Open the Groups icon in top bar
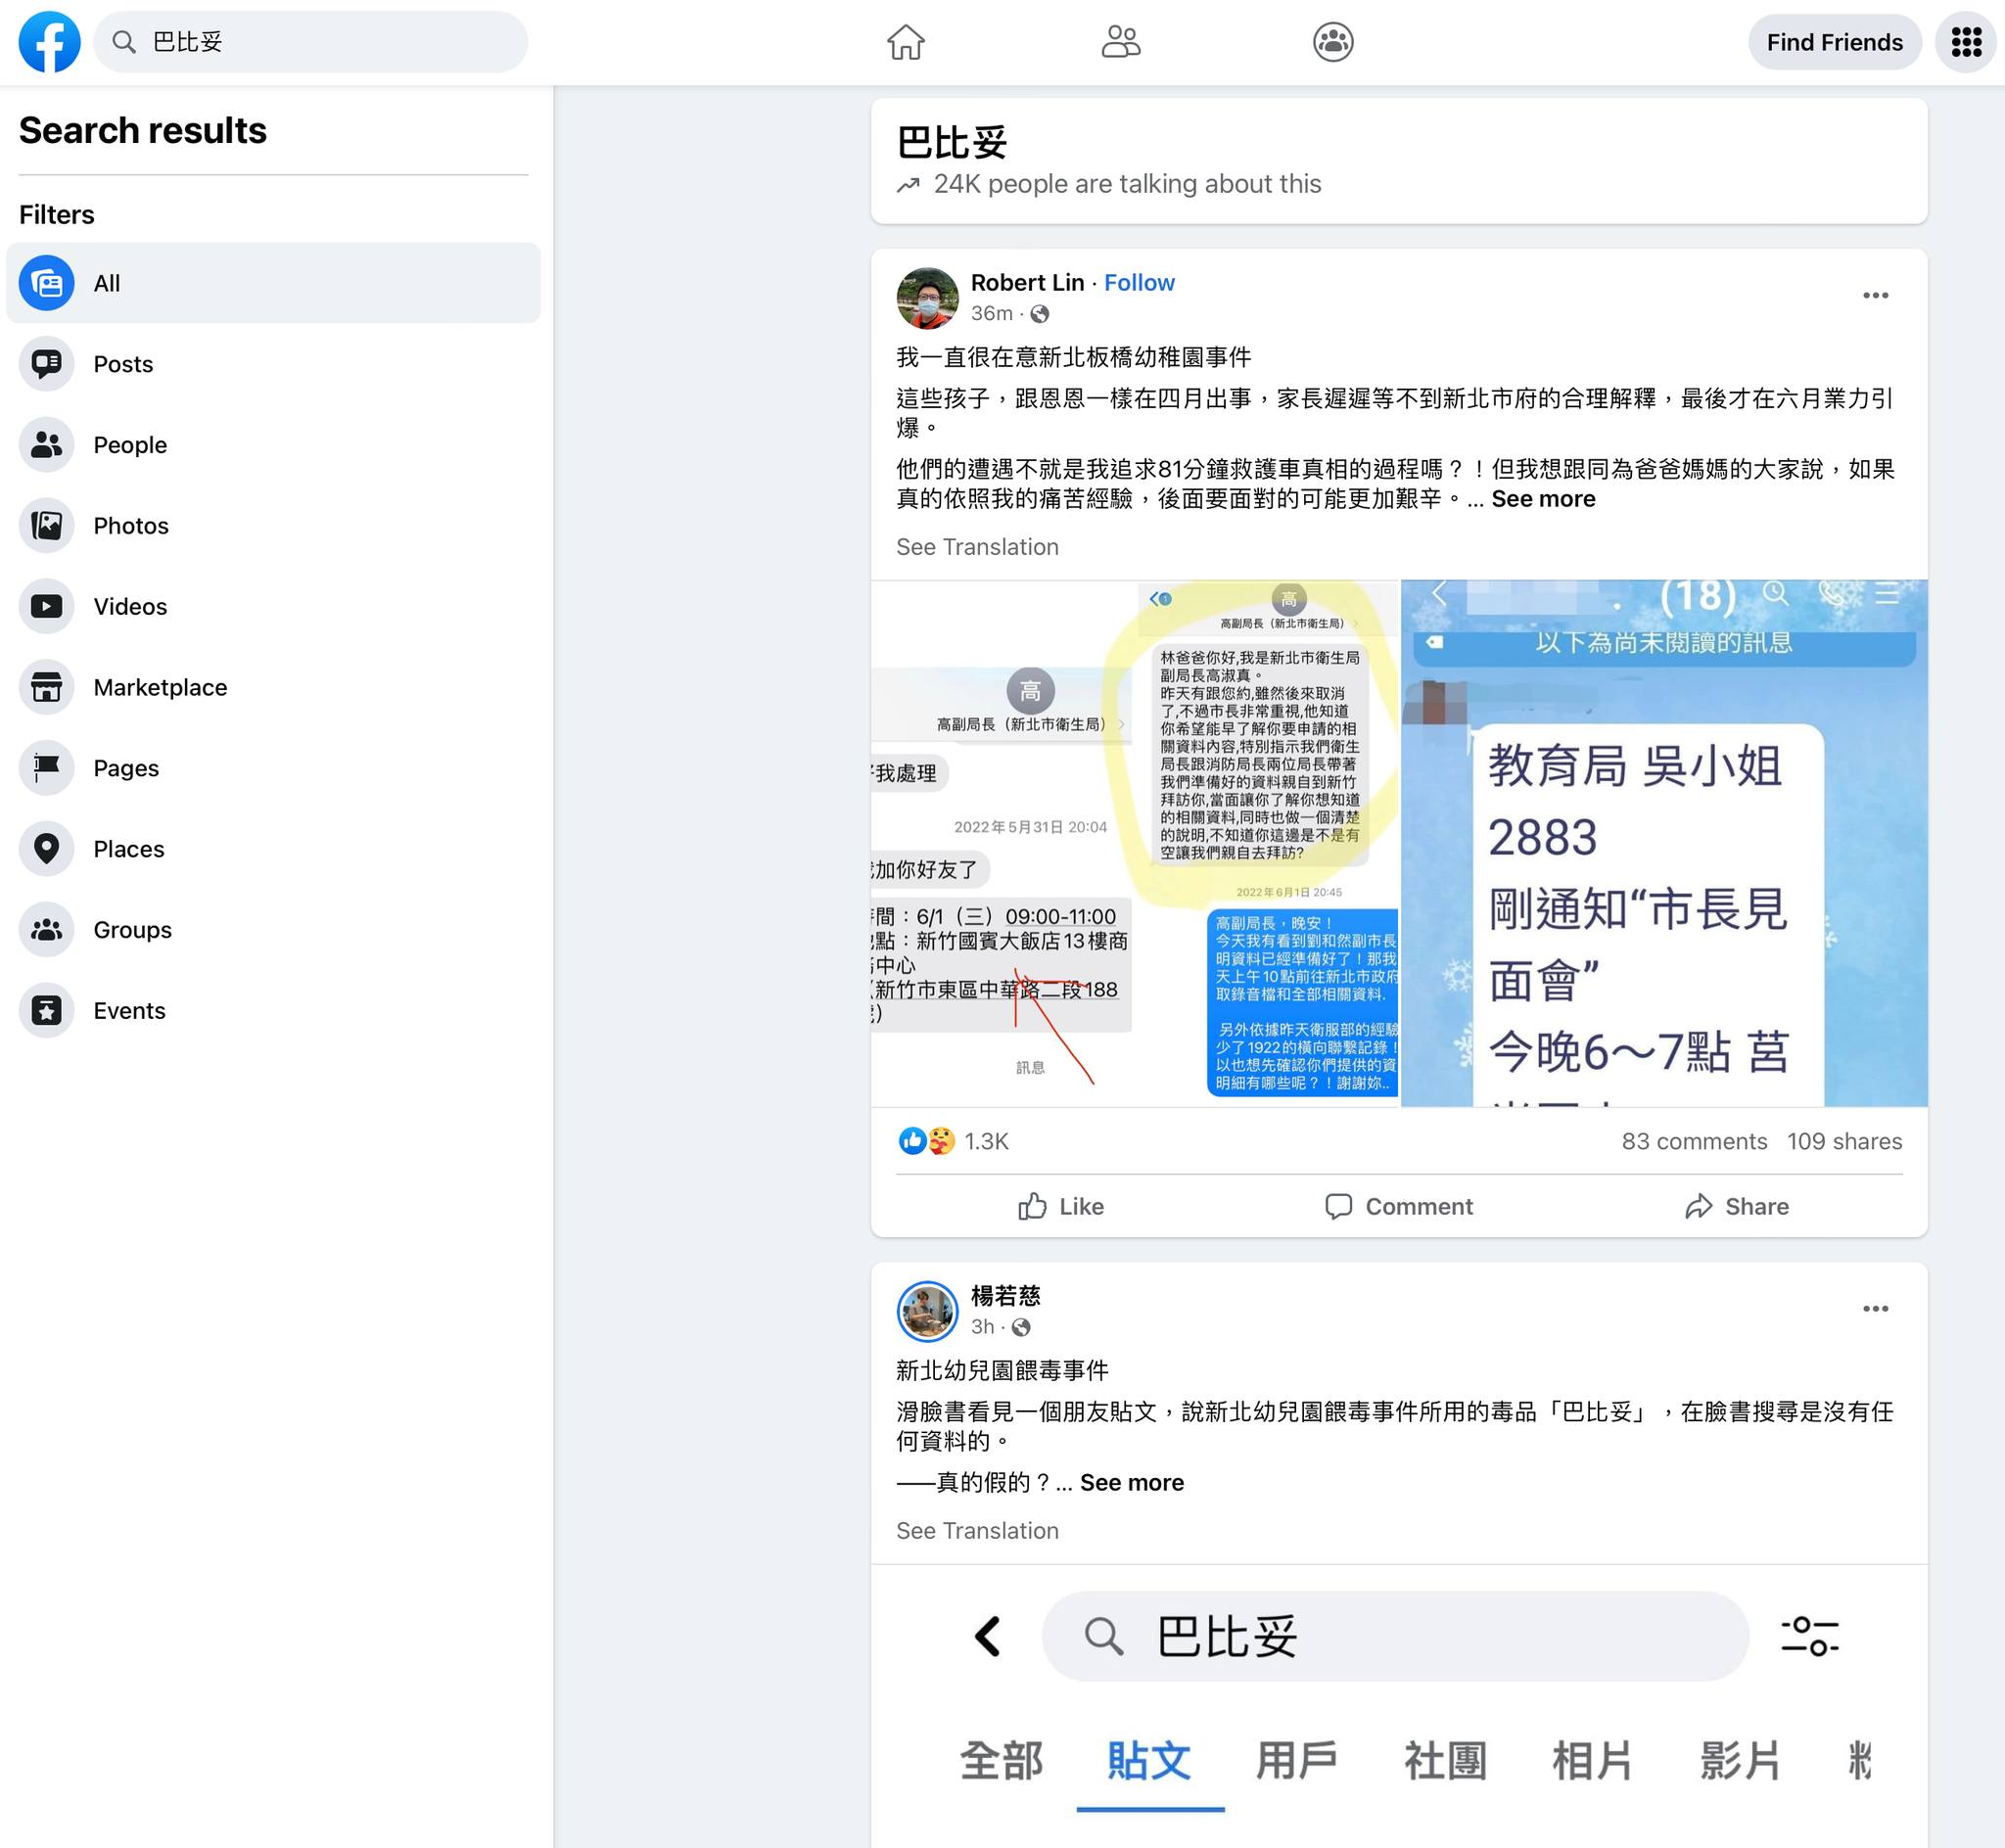The height and width of the screenshot is (1848, 2005). (x=1333, y=42)
